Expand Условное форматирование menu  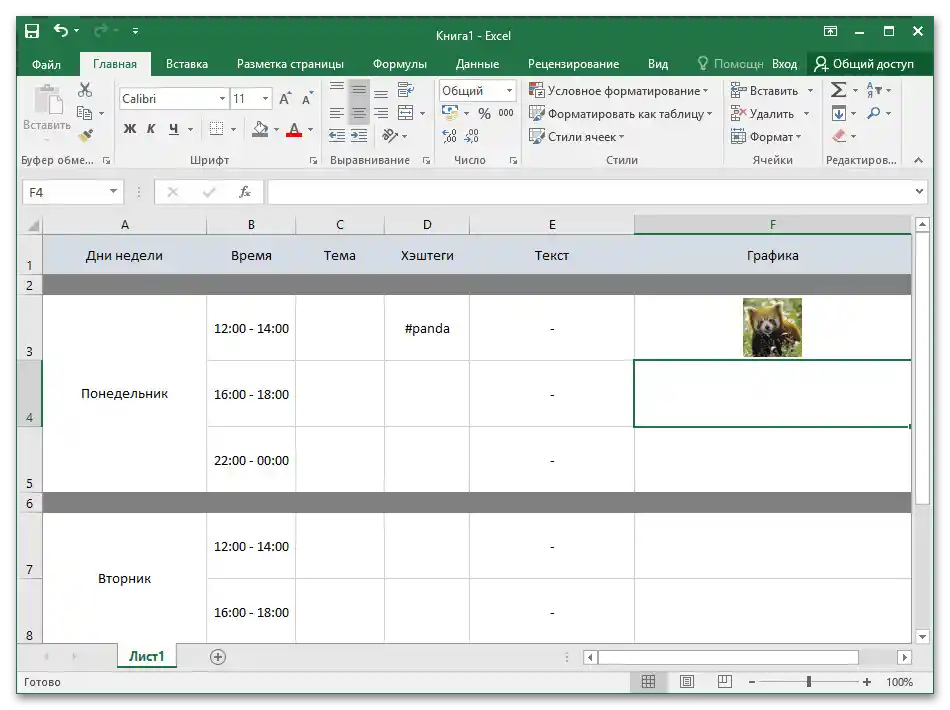click(x=619, y=91)
